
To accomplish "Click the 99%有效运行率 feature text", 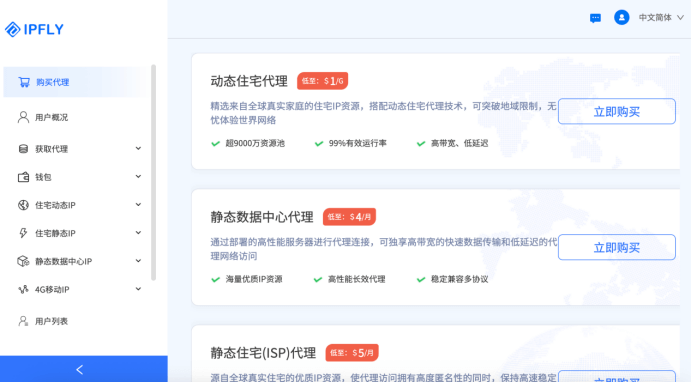I will (357, 143).
